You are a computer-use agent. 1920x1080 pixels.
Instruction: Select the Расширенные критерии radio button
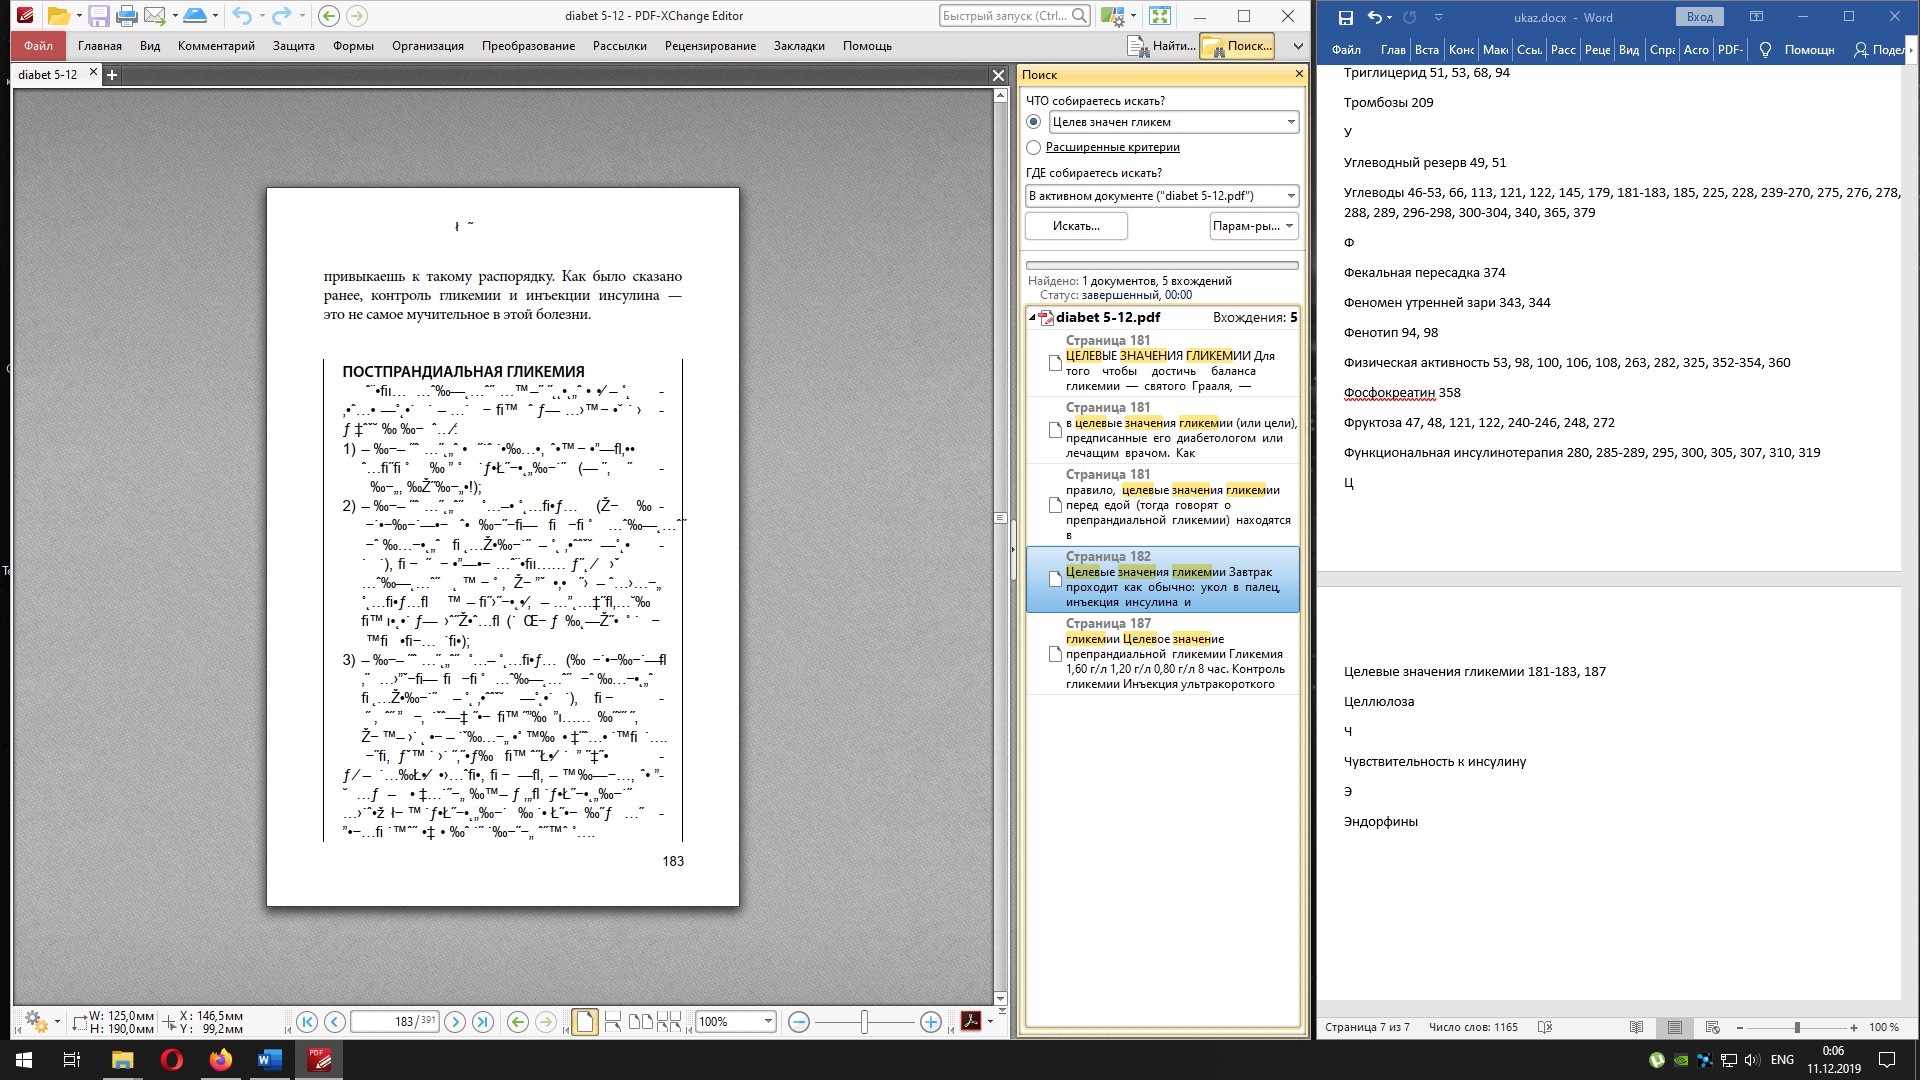(1034, 147)
